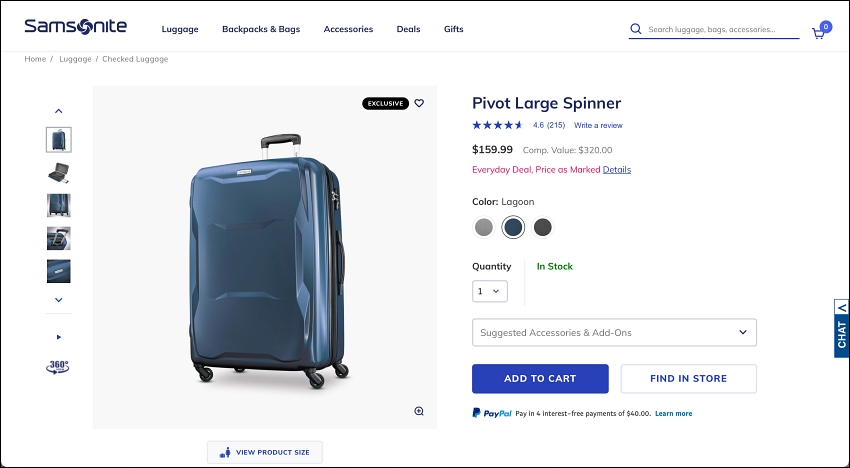Screen dimensions: 850x468
Task: Go to Samsonite homepage via logo
Action: (x=76, y=26)
